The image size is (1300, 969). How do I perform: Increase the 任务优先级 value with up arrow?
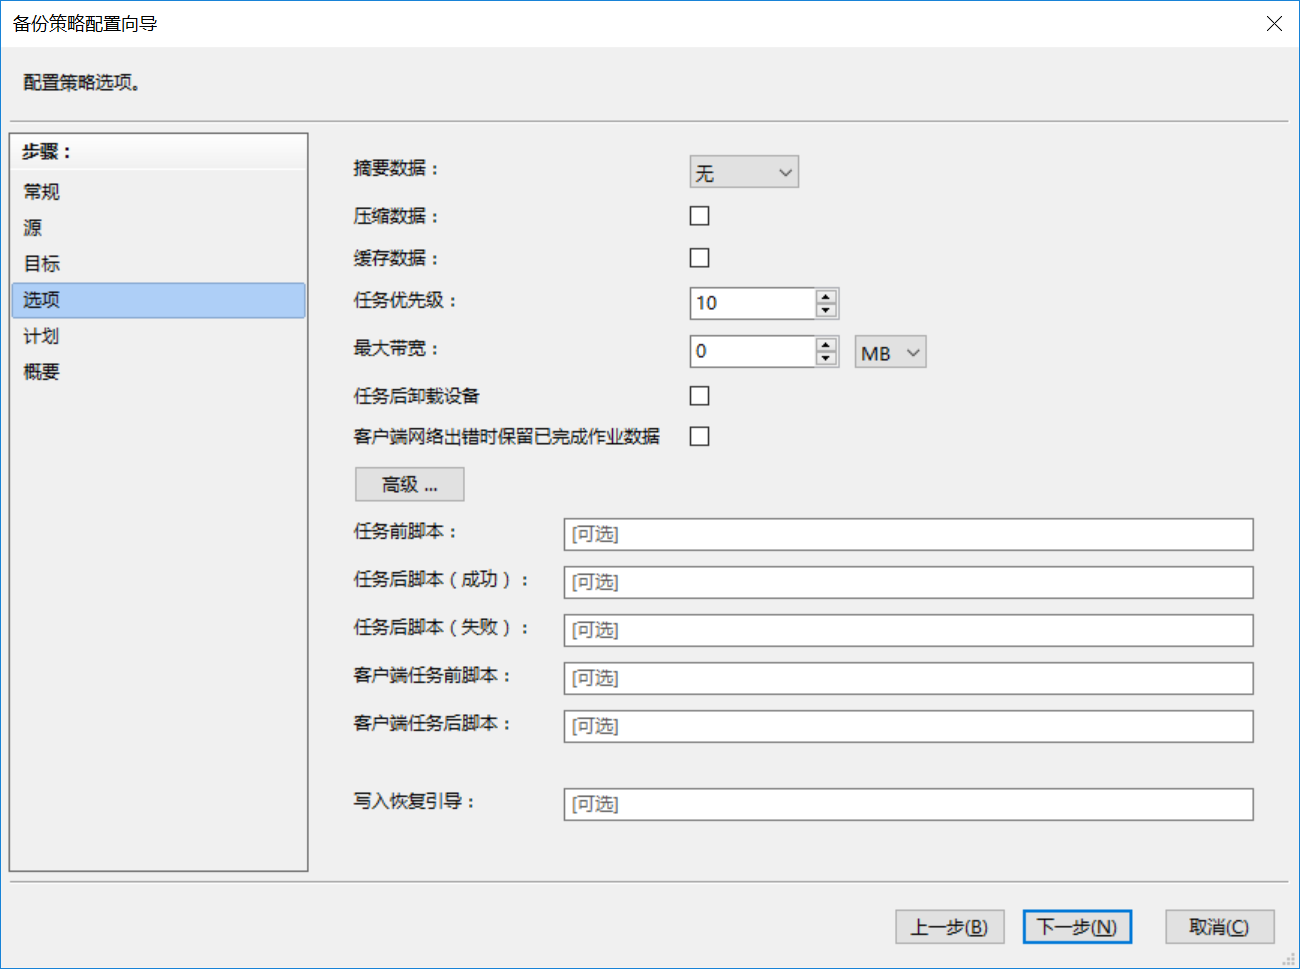(826, 296)
